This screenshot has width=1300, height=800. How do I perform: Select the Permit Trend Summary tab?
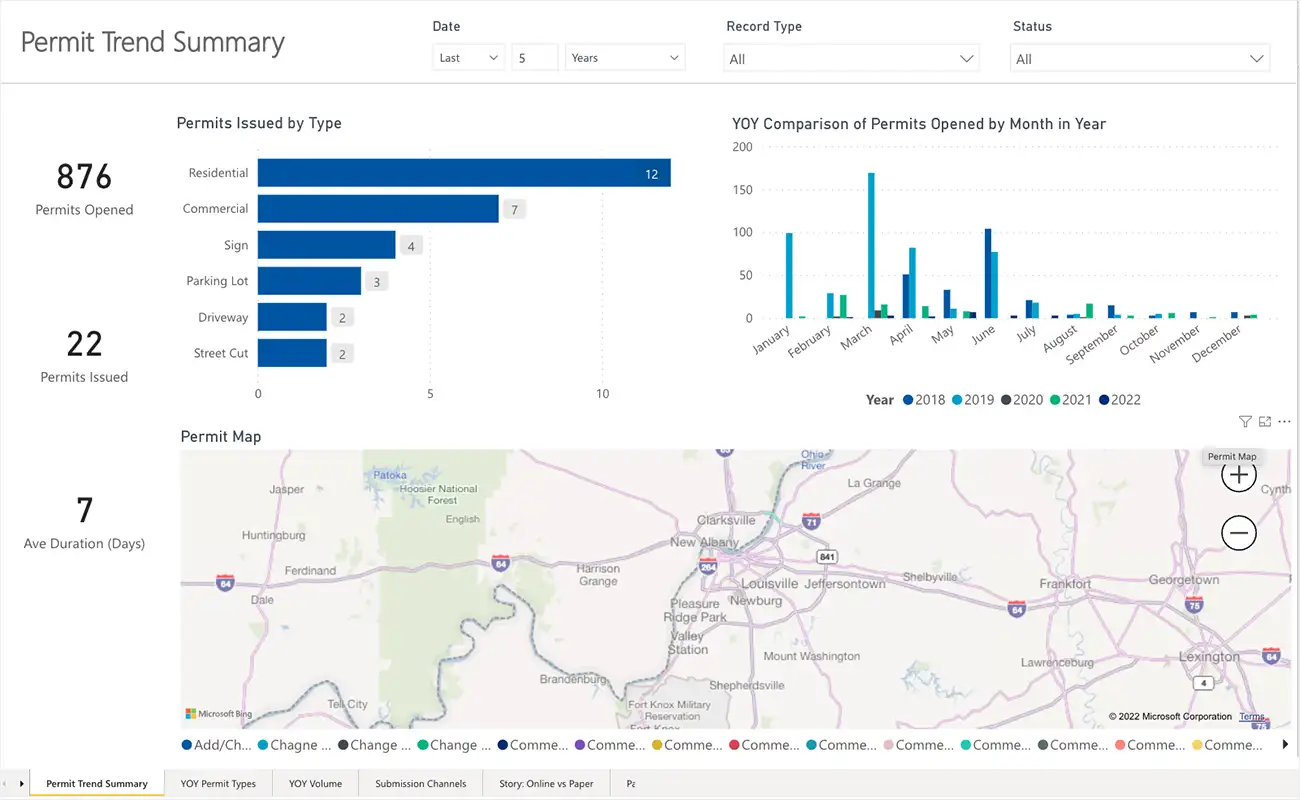97,784
